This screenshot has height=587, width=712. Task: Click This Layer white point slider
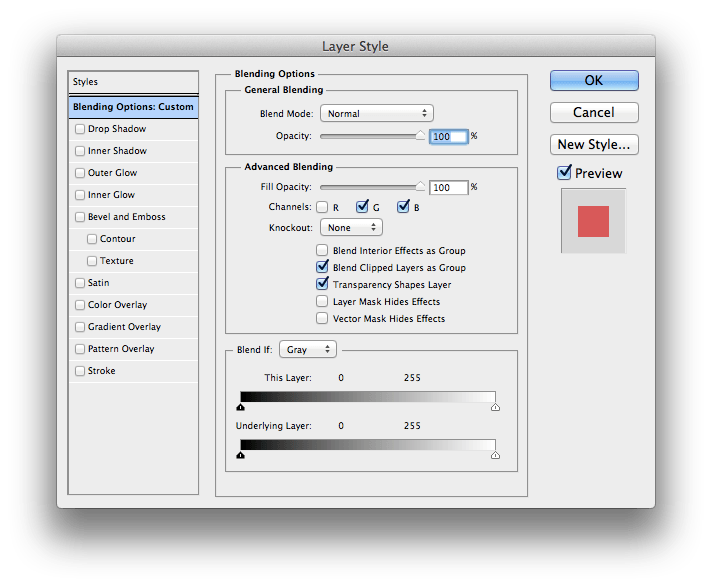coord(495,407)
